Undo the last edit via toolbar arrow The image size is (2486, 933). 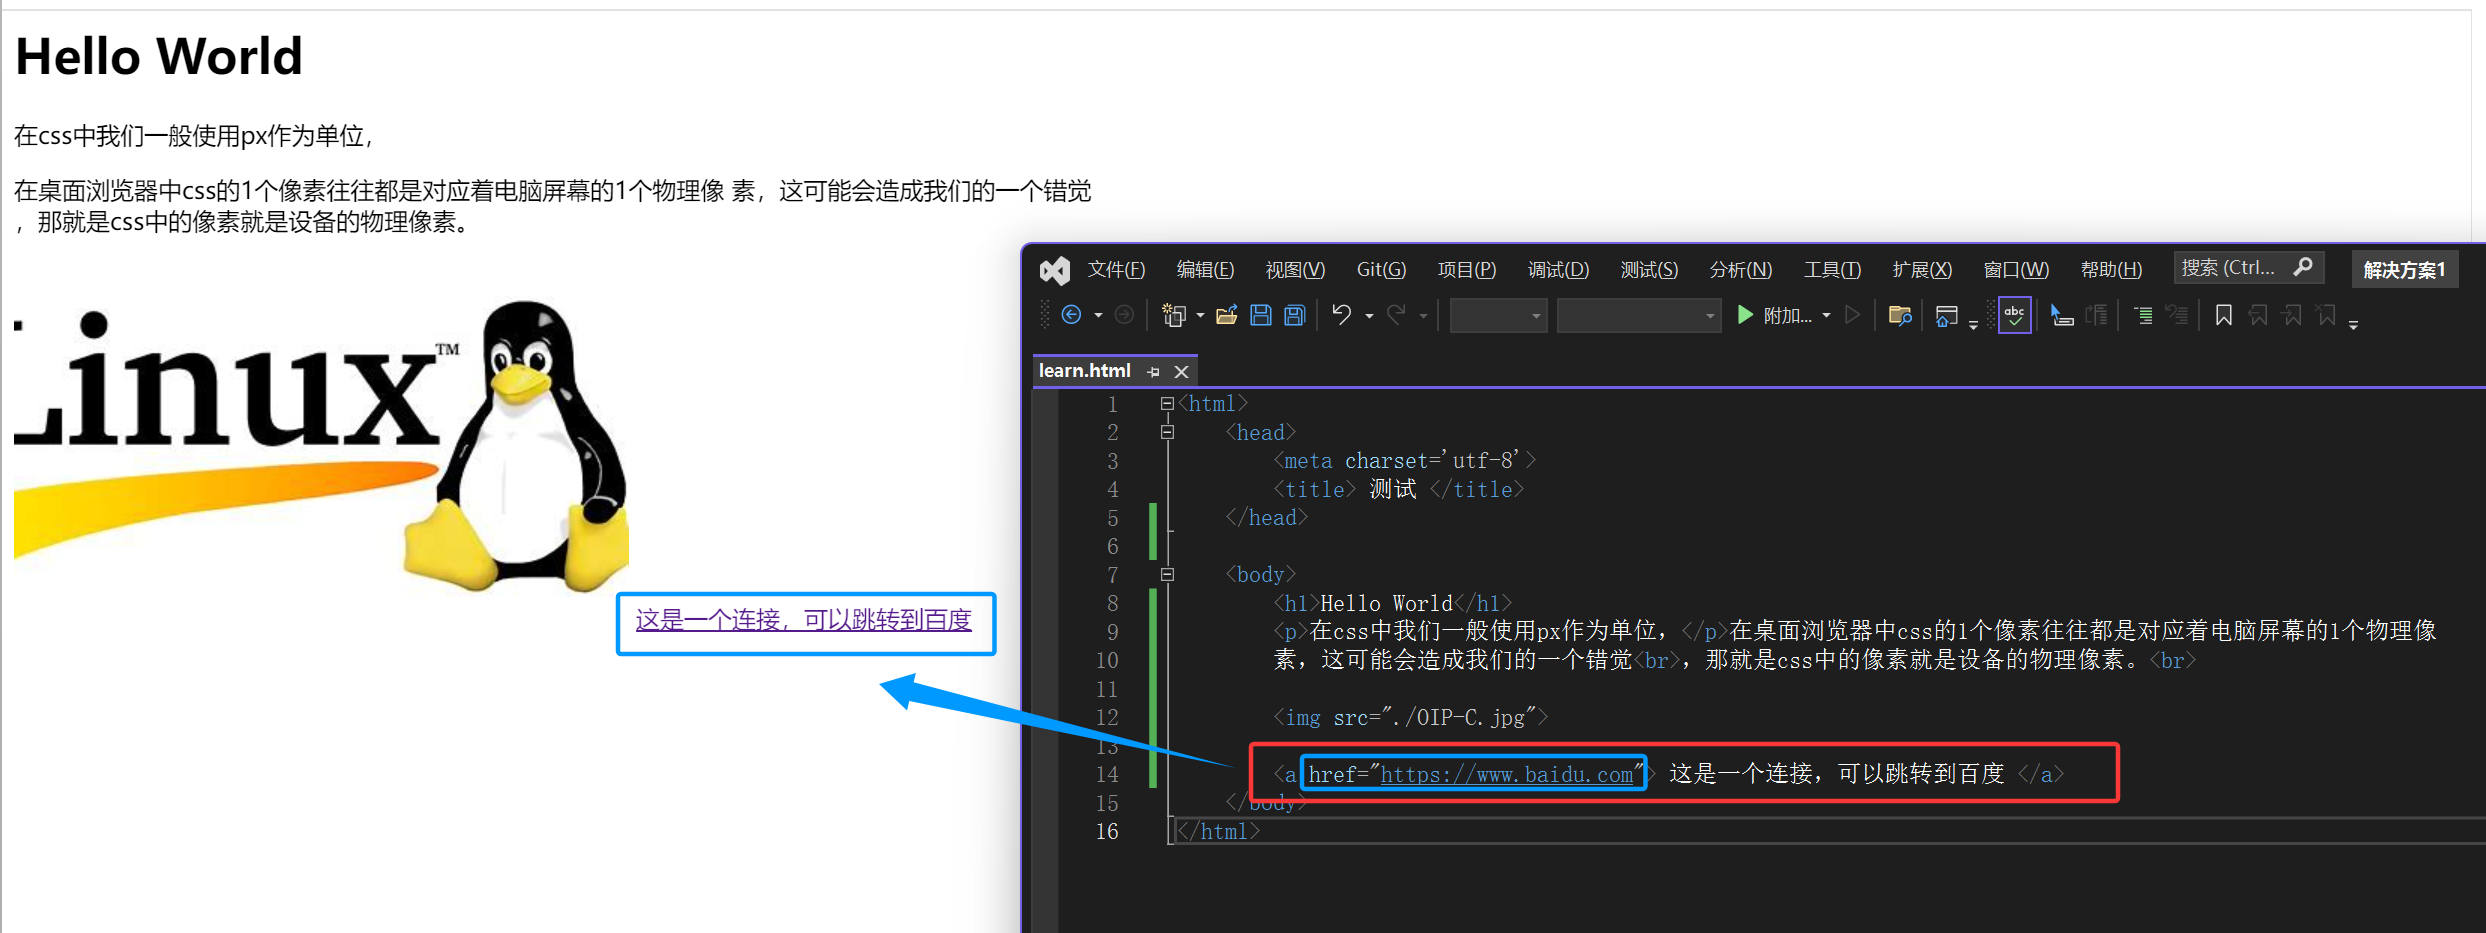pyautogui.click(x=1342, y=315)
